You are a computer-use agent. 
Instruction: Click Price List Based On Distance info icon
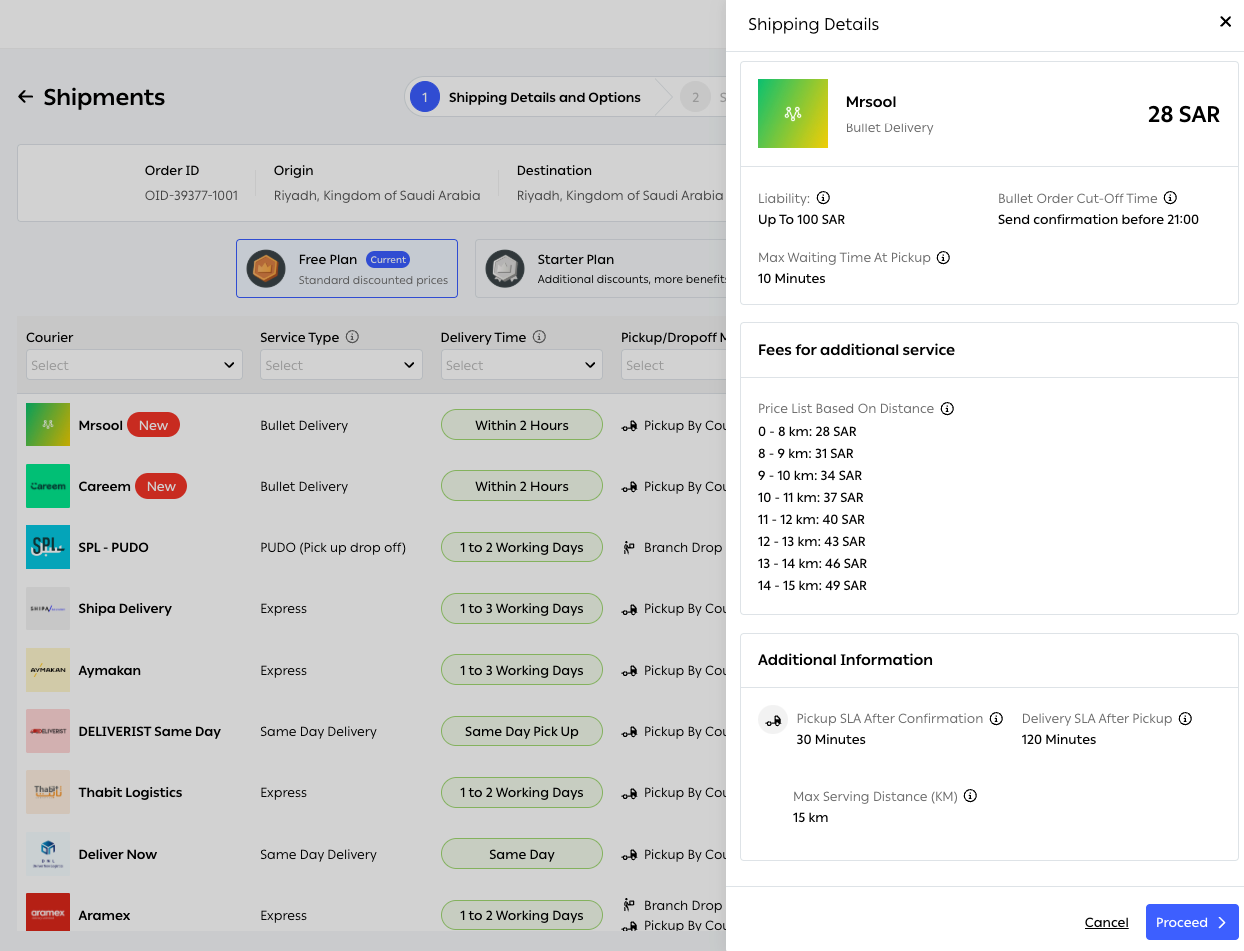pos(947,408)
